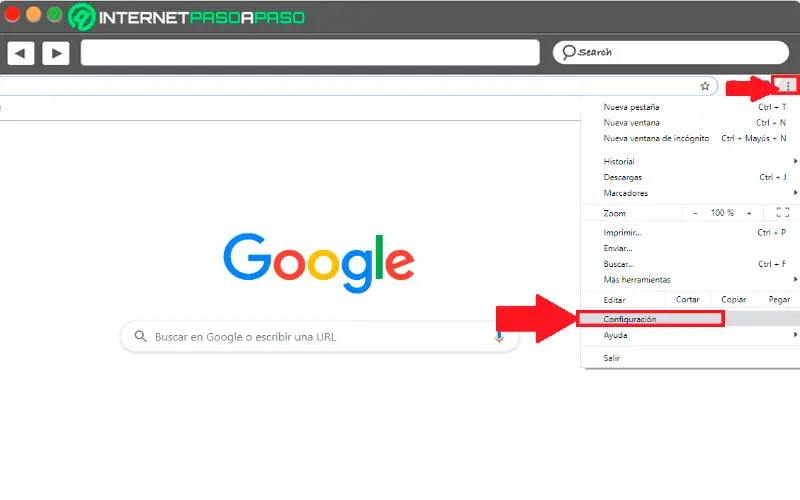Click the Search field in top frame
The image size is (800, 500).
click(670, 52)
